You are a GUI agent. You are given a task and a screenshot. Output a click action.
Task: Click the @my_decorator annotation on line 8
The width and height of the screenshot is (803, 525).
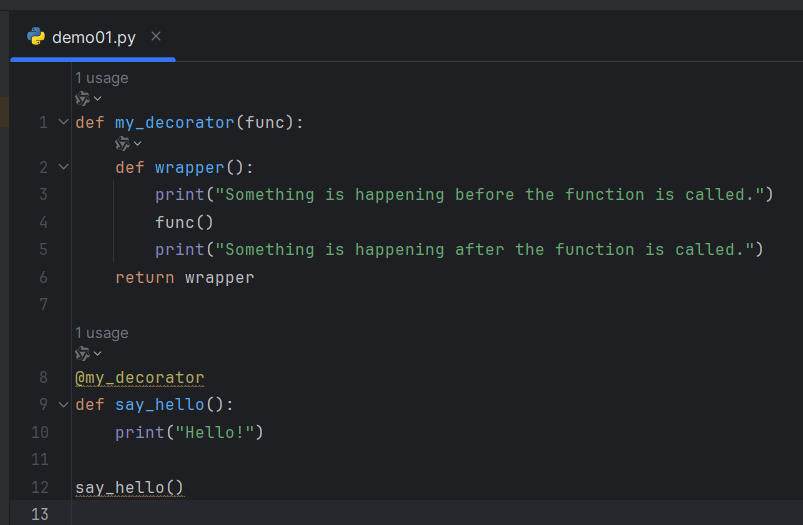(x=140, y=377)
